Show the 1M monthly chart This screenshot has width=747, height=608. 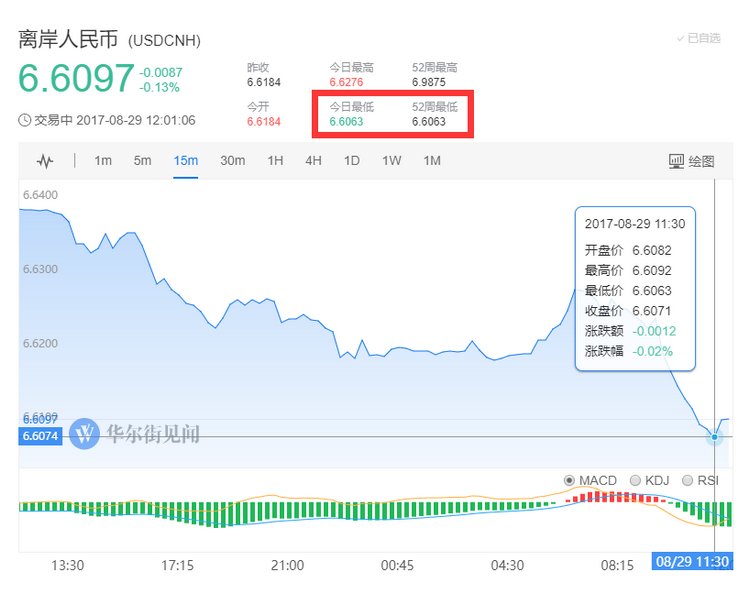[x=432, y=161]
